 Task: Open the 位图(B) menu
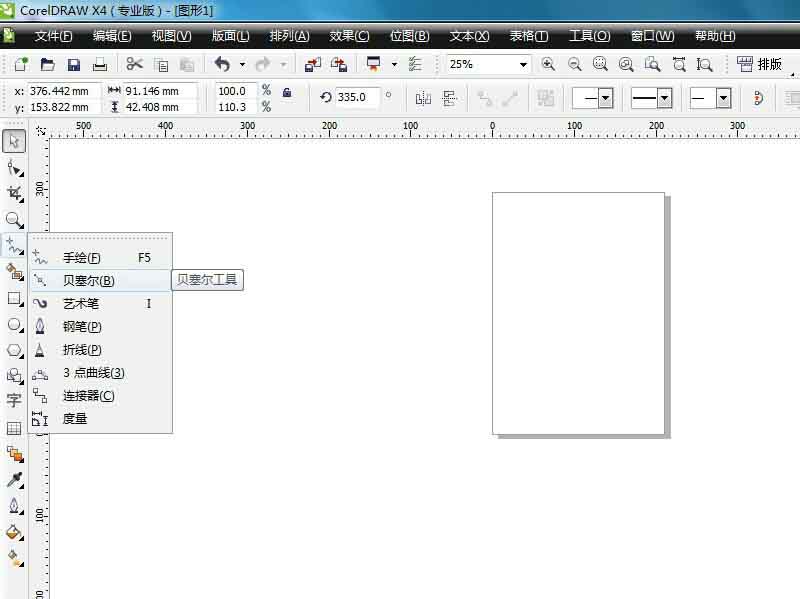coord(409,36)
